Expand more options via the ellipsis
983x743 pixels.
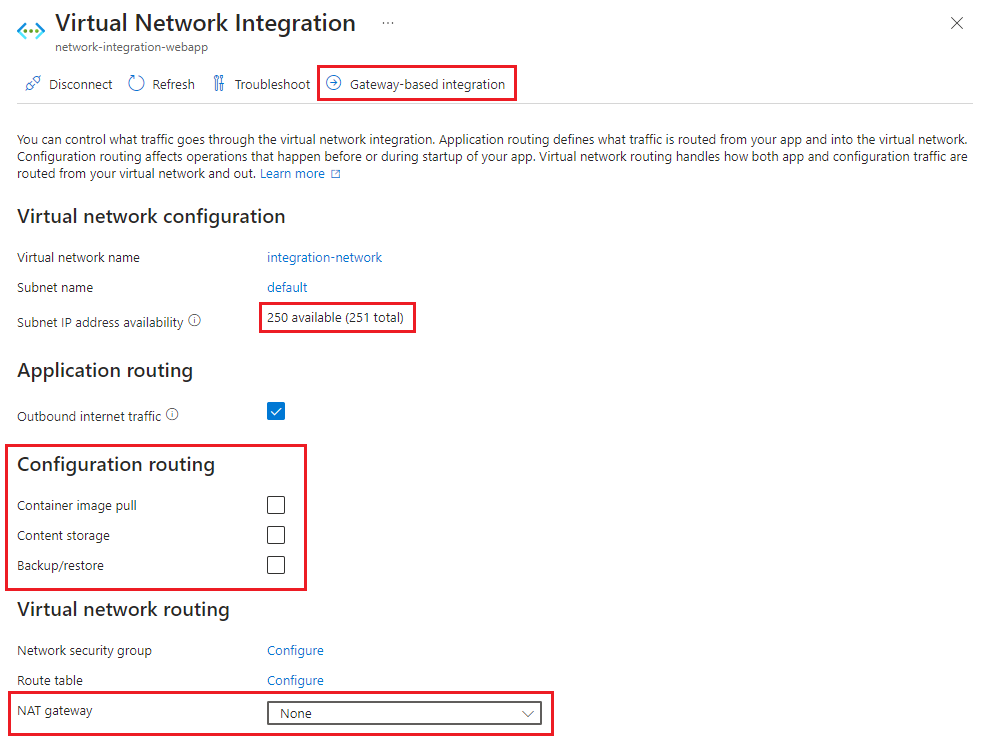[x=387, y=22]
